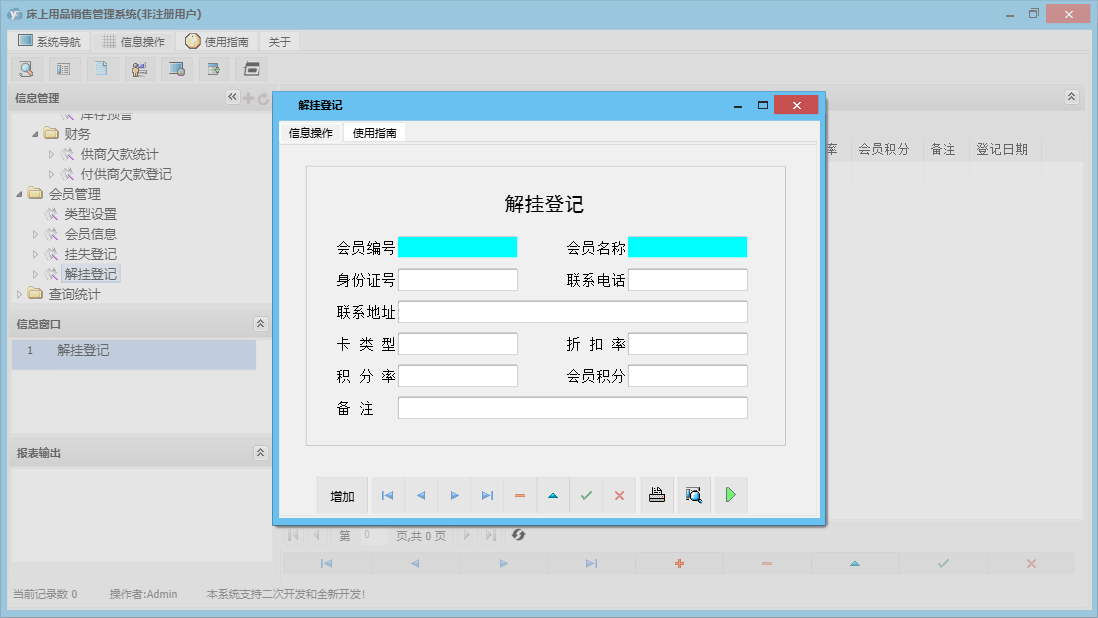Click the red minus delete-record icon

tap(520, 495)
